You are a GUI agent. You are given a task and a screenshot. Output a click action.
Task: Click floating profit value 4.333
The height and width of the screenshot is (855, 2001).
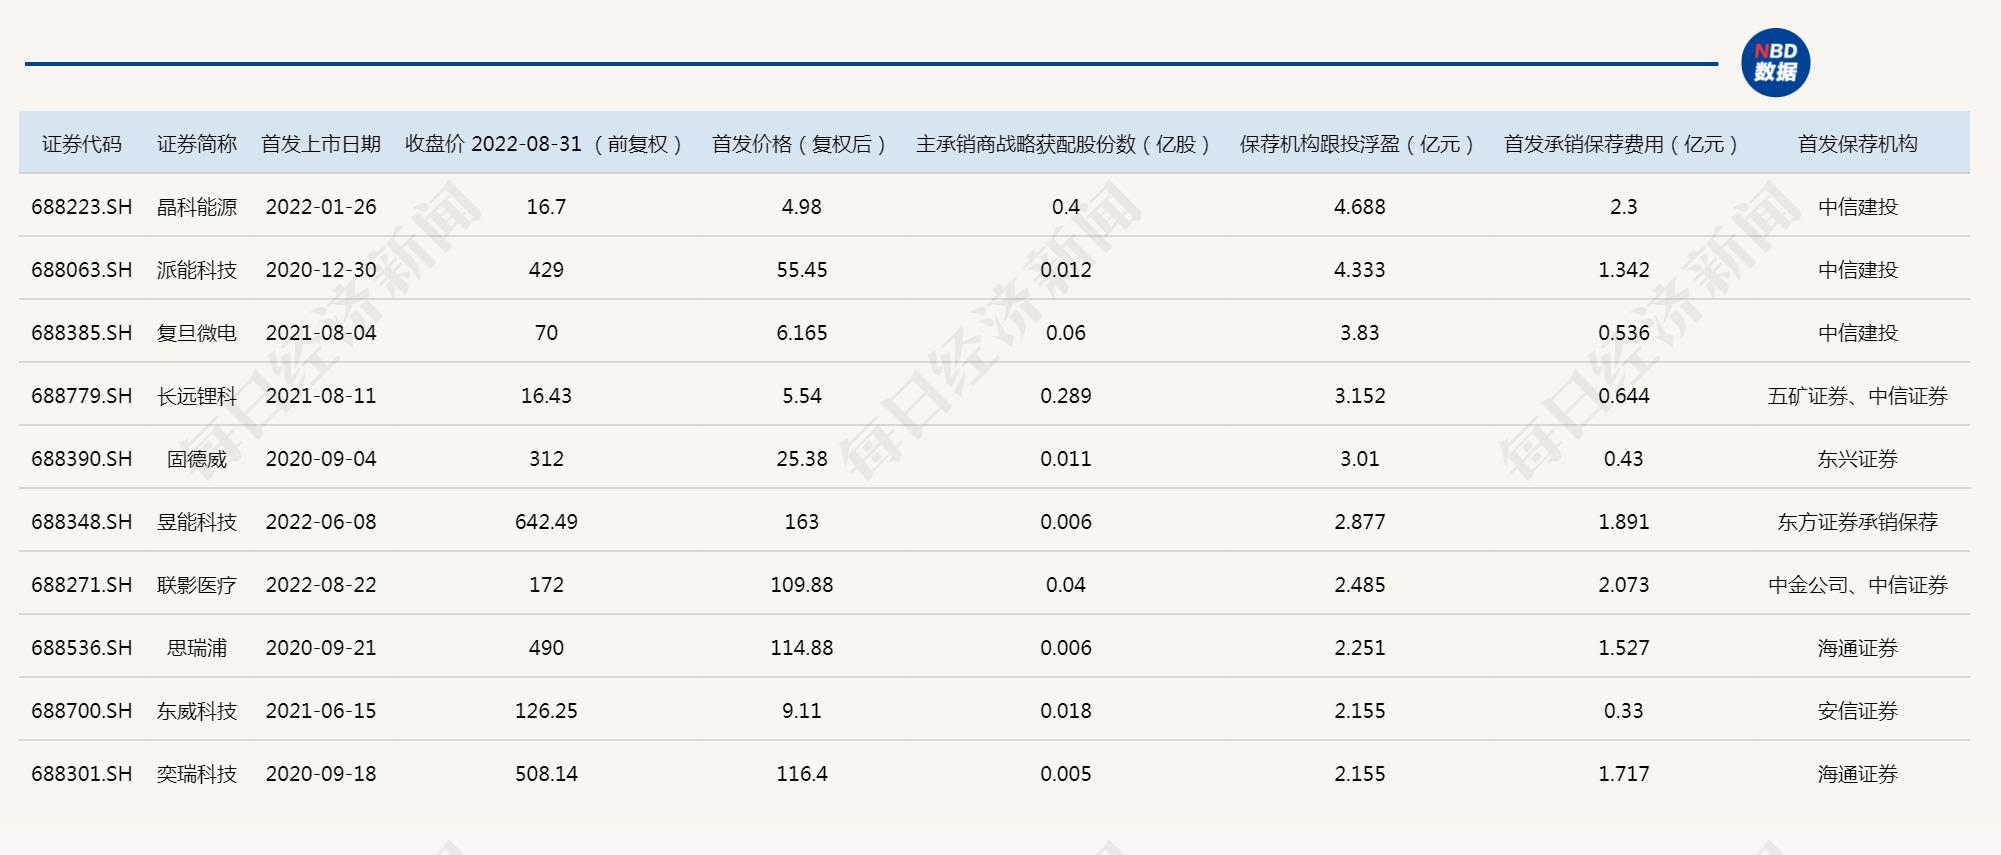1360,270
